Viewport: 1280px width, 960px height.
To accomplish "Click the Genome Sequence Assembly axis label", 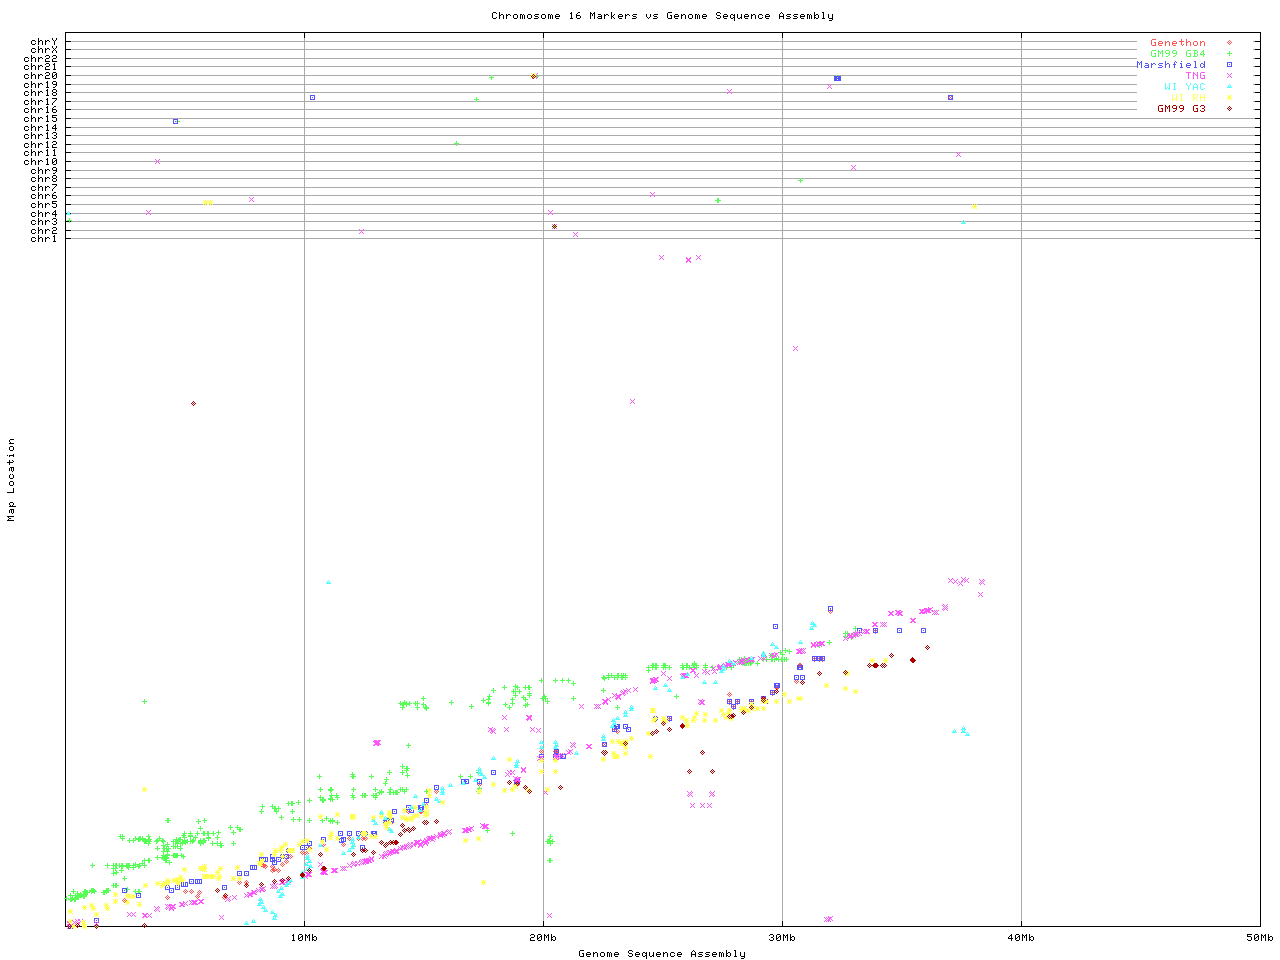I will pyautogui.click(x=662, y=954).
